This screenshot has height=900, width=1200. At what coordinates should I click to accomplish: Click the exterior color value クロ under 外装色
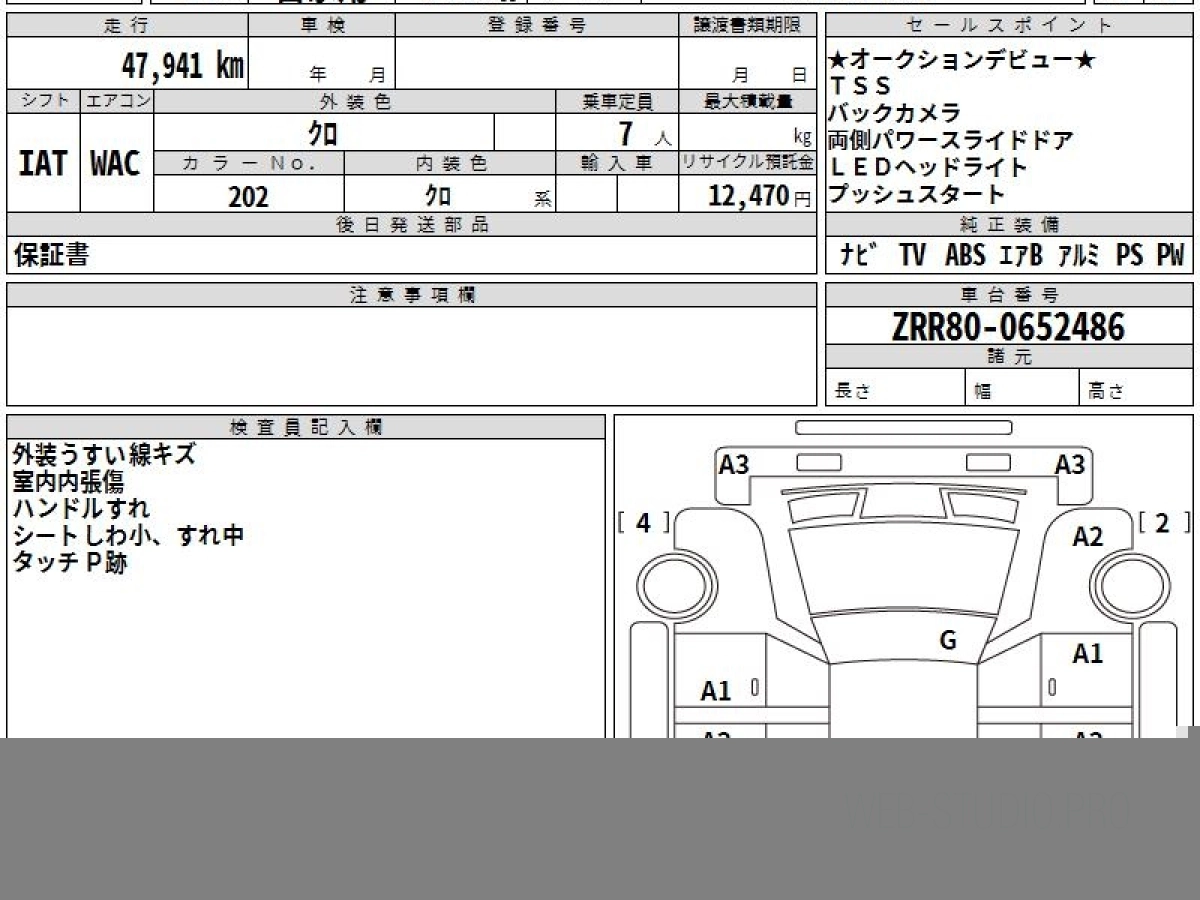pos(322,132)
